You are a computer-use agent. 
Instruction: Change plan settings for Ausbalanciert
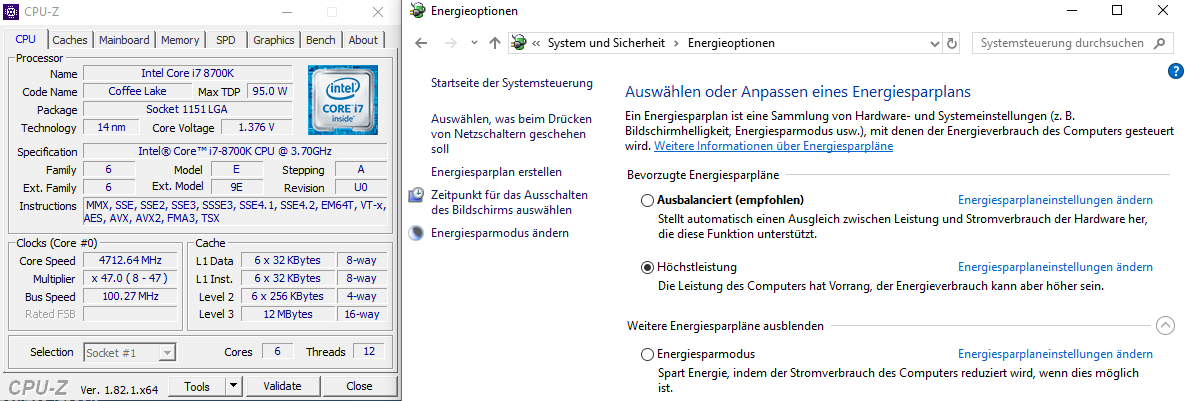1055,200
